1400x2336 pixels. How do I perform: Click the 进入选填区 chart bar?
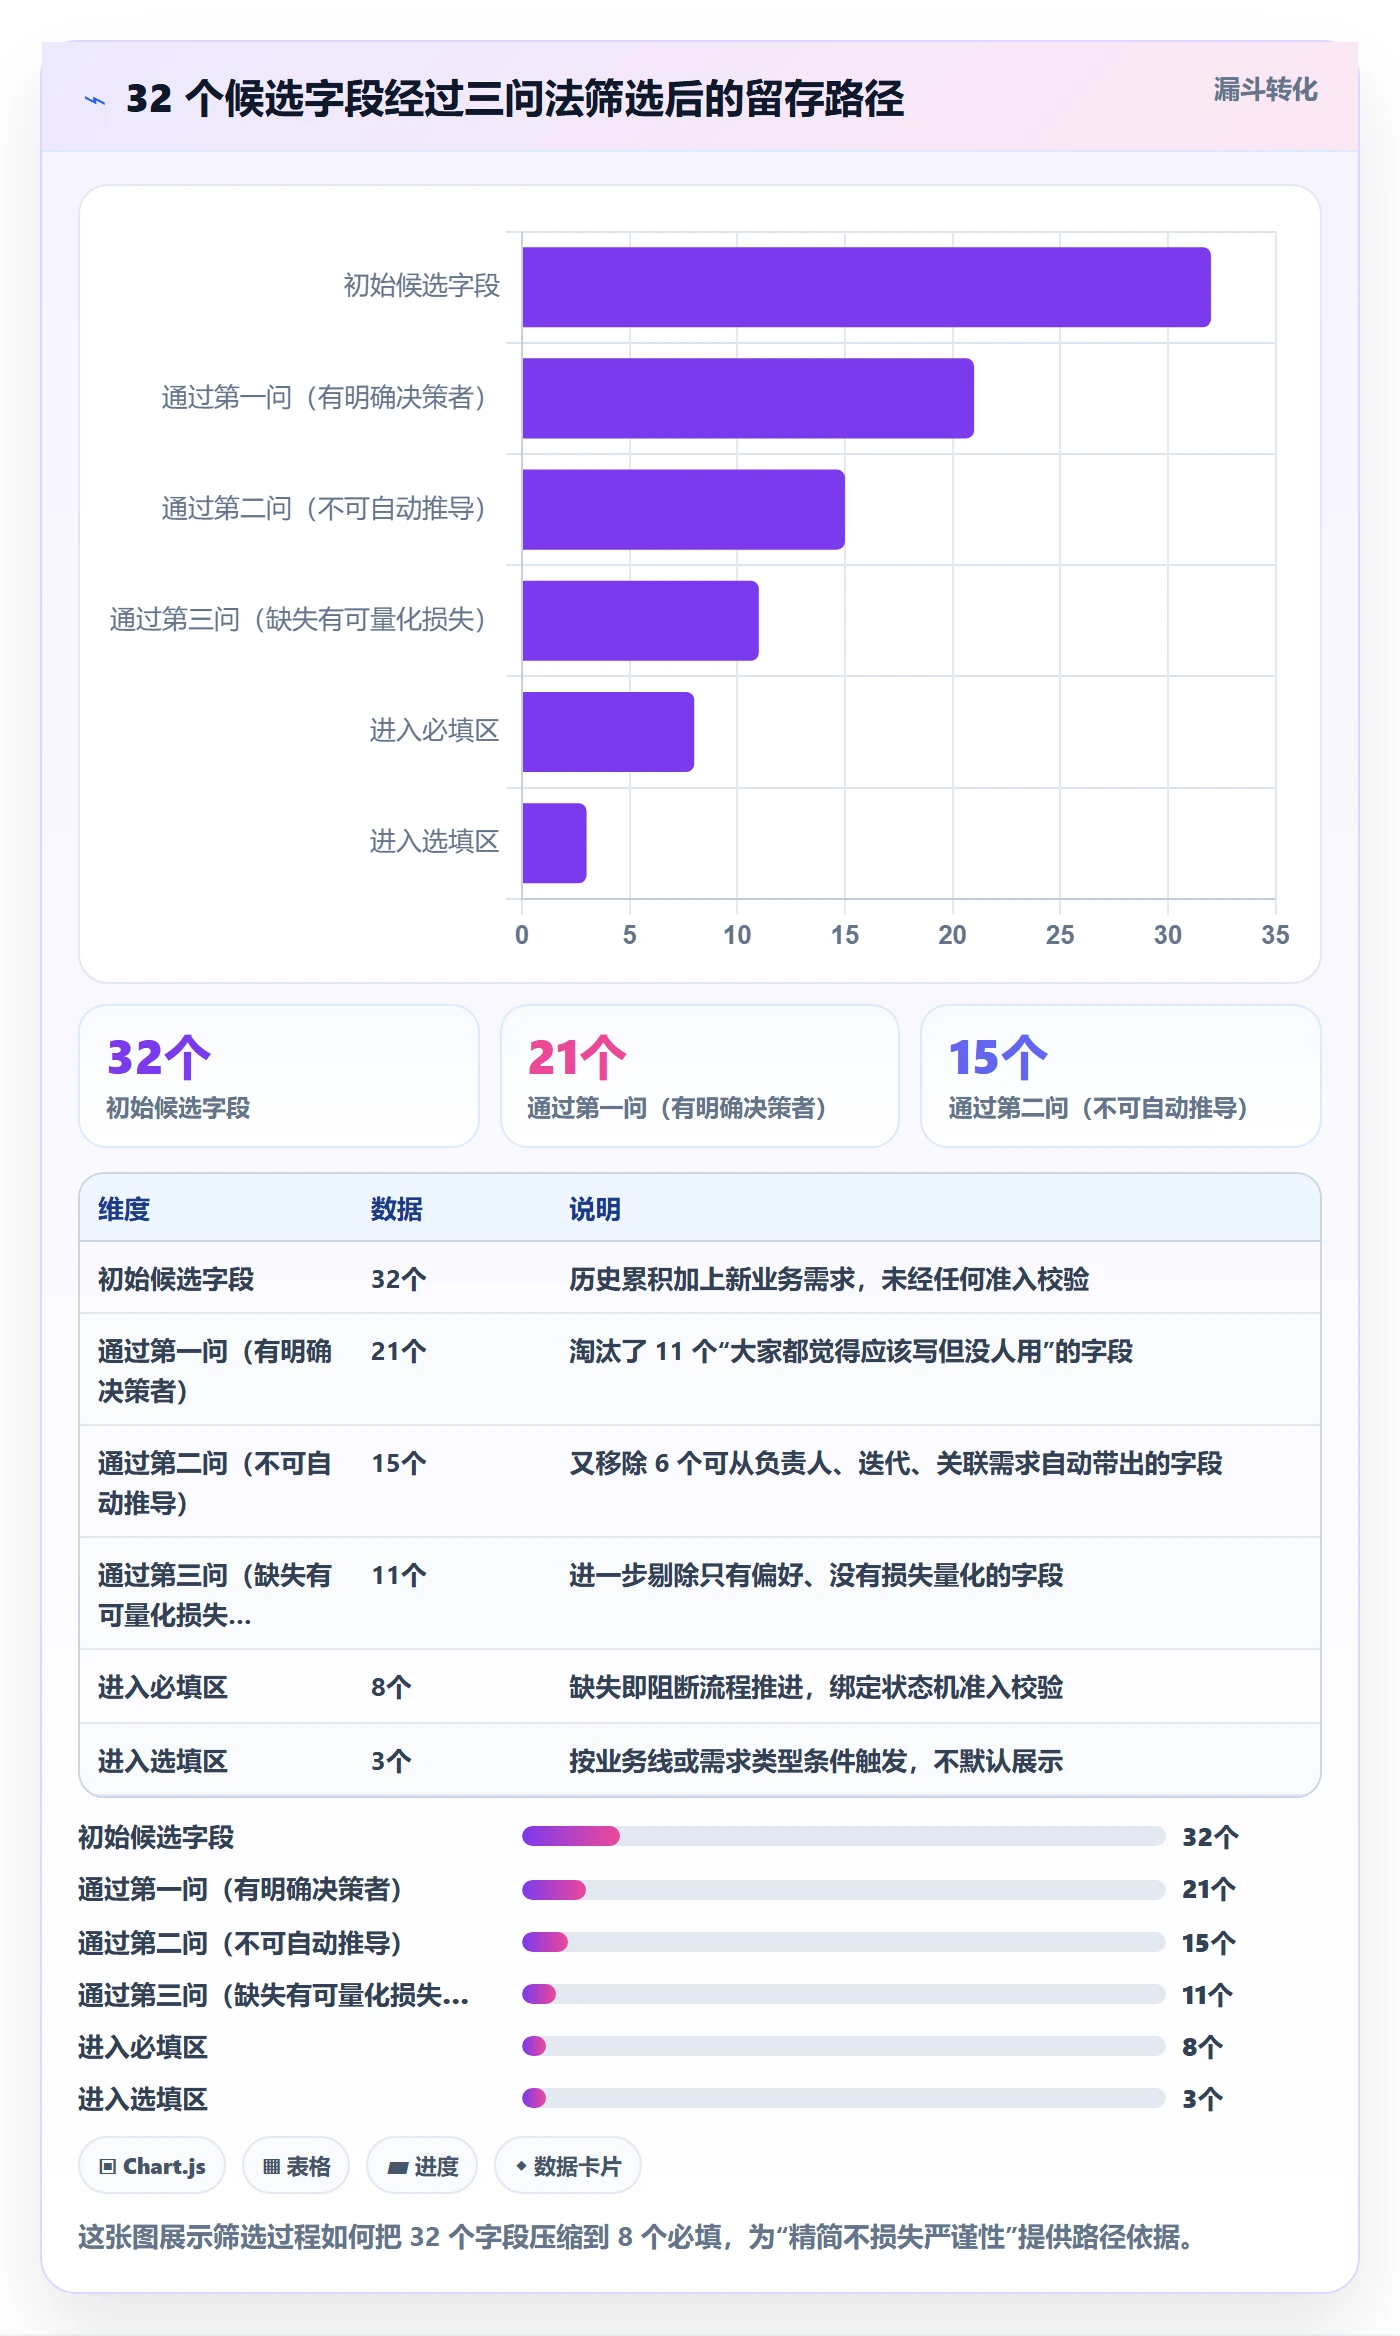pos(554,842)
